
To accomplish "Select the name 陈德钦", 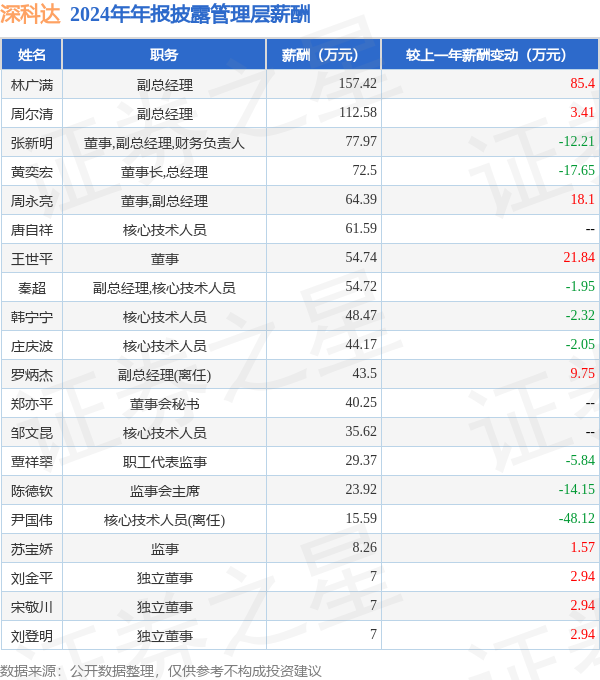I will click(32, 491).
